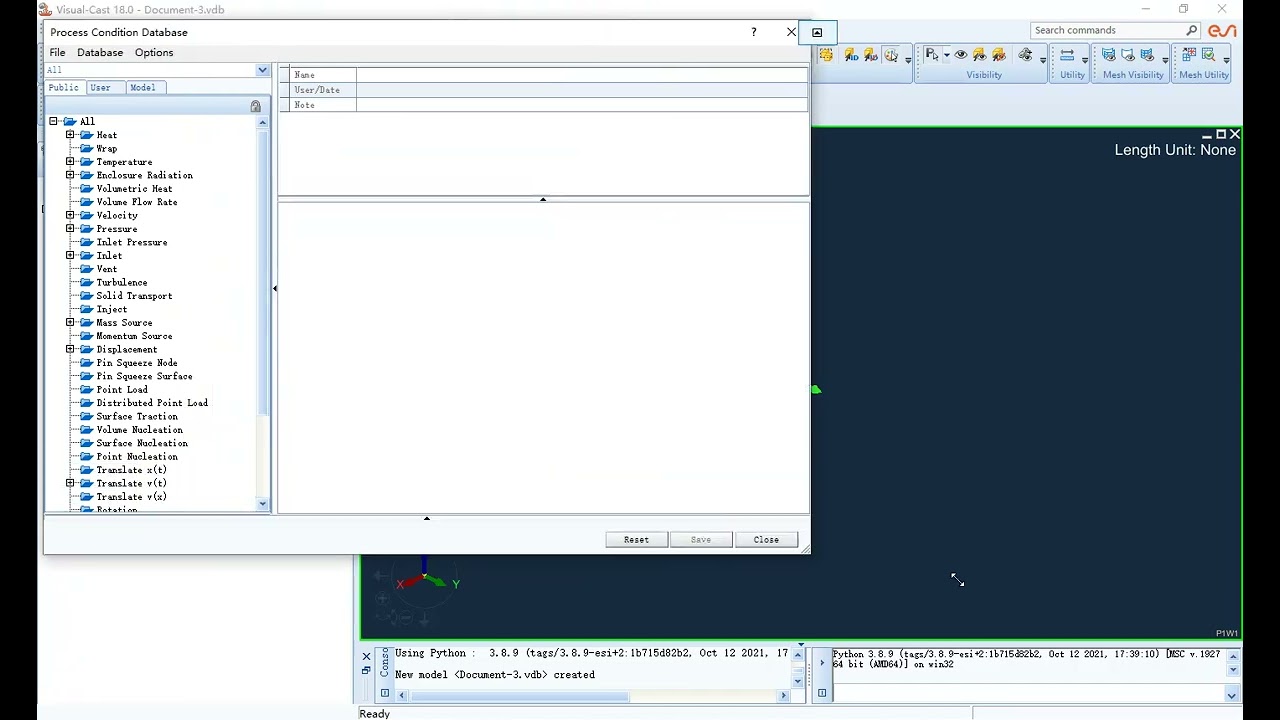Open the Utility group overflow dropdown

[1085, 60]
